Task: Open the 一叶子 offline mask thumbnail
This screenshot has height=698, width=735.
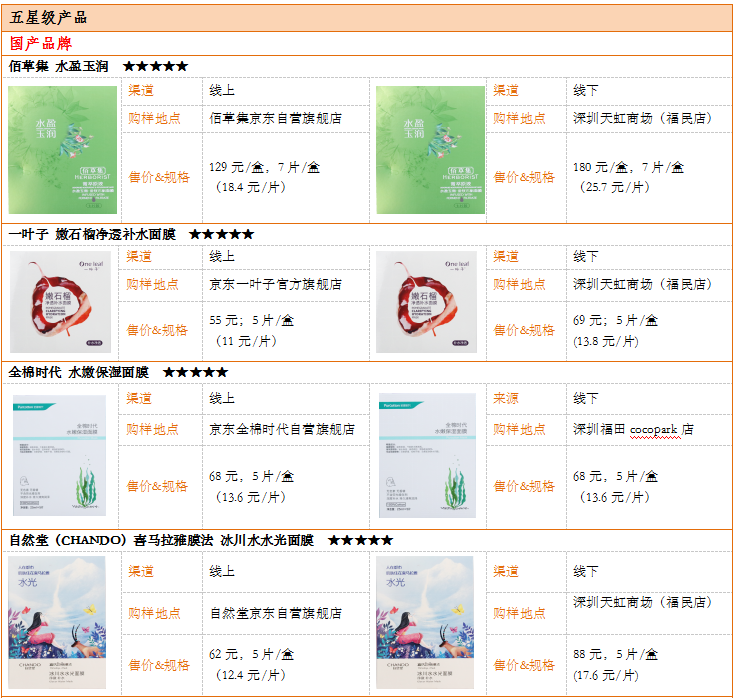Action: (427, 302)
